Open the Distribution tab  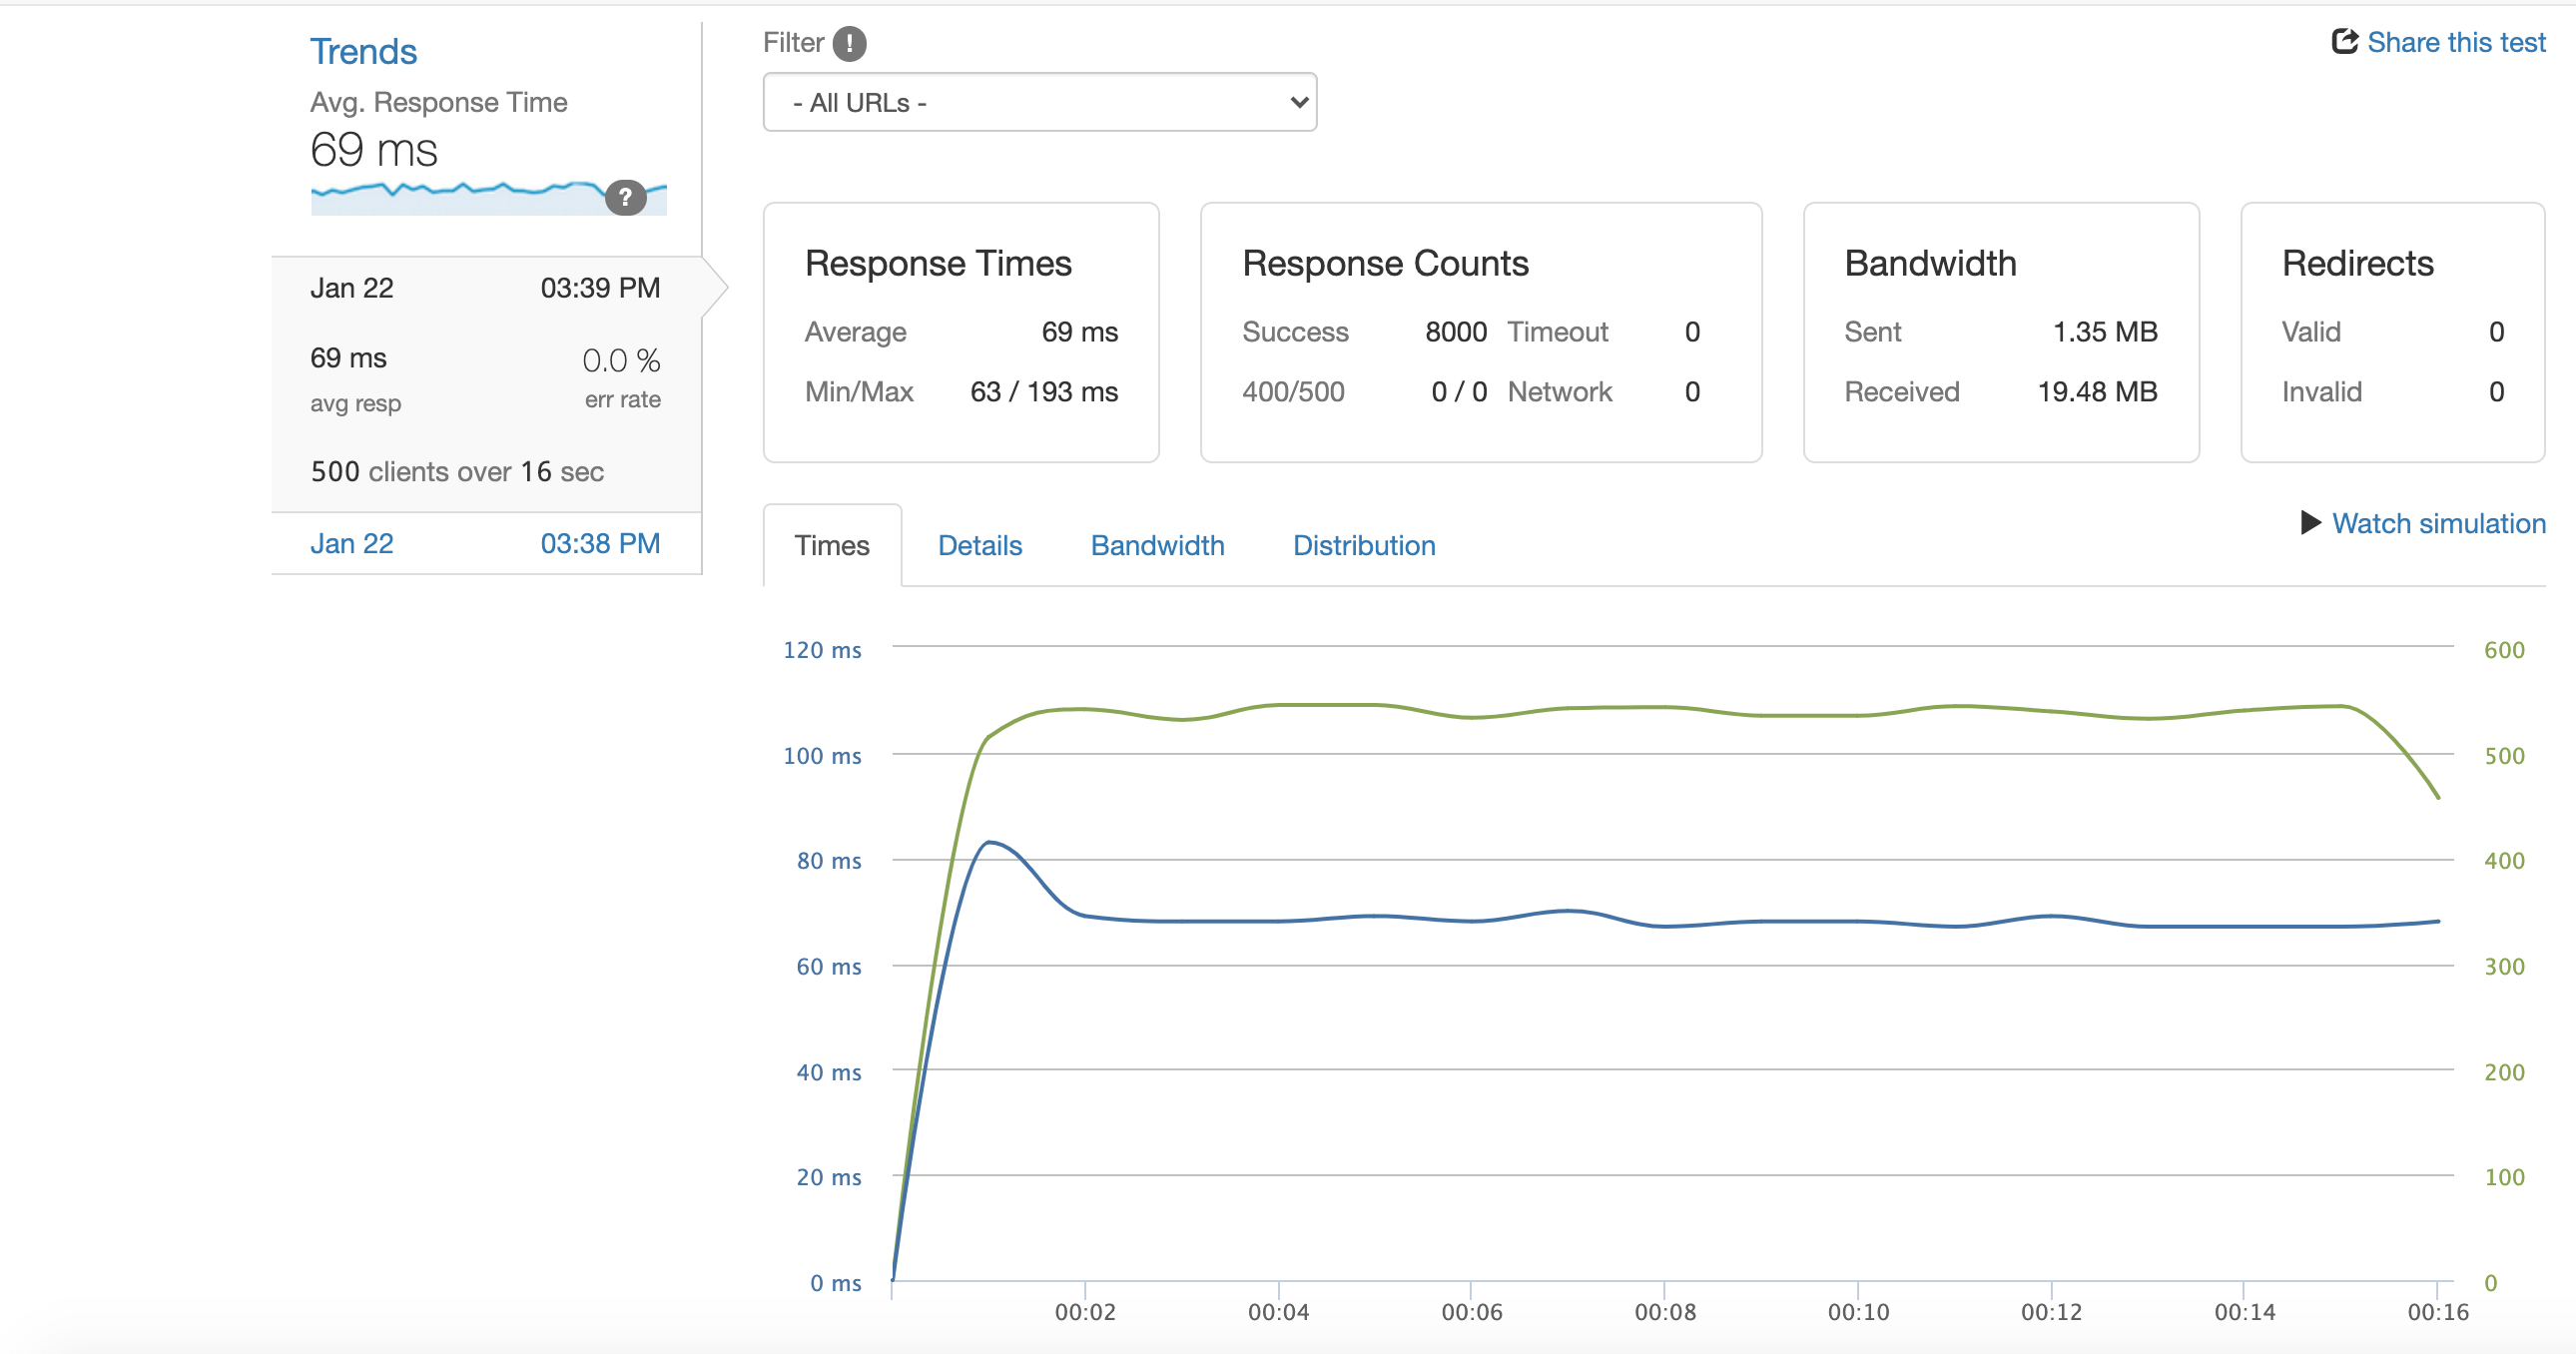(1363, 545)
